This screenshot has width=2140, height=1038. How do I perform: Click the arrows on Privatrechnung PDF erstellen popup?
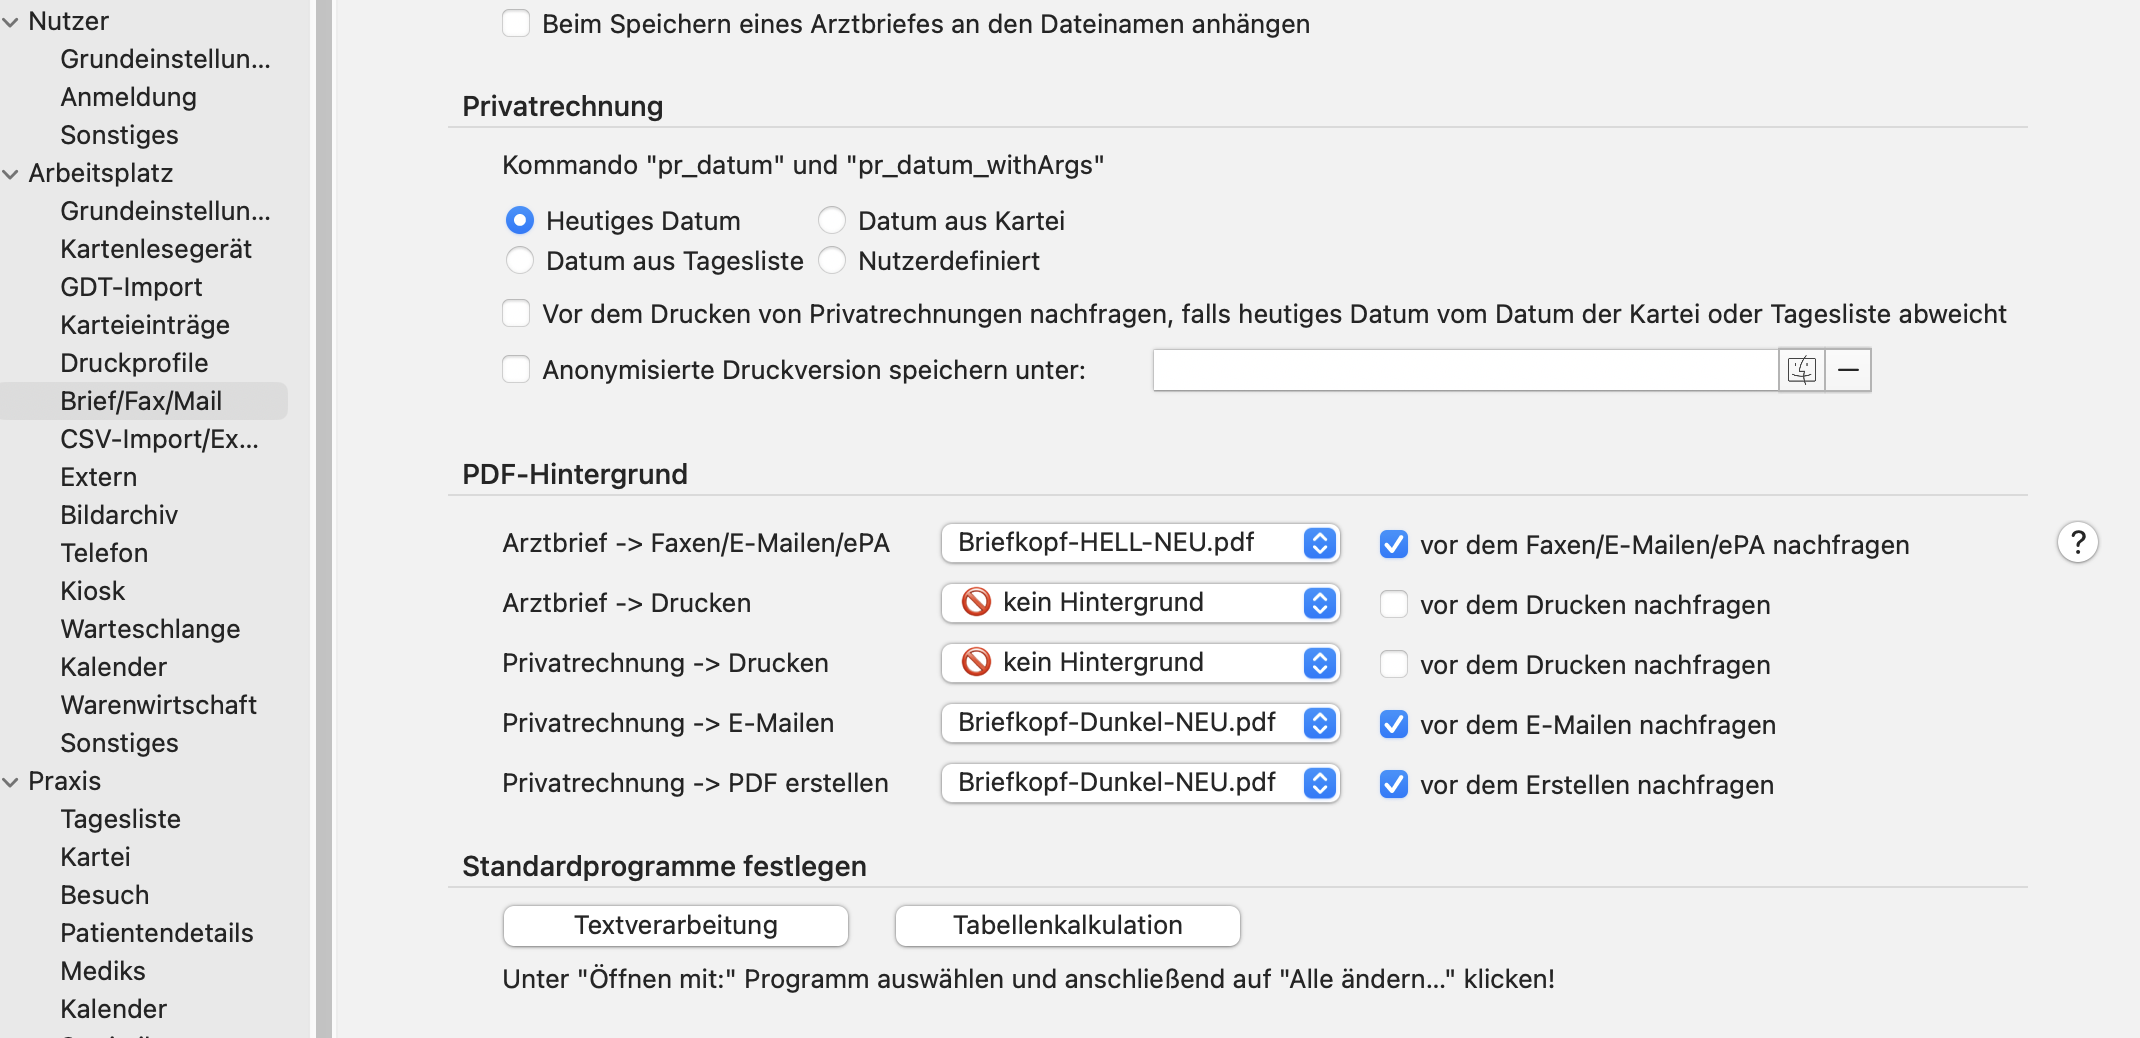point(1320,783)
